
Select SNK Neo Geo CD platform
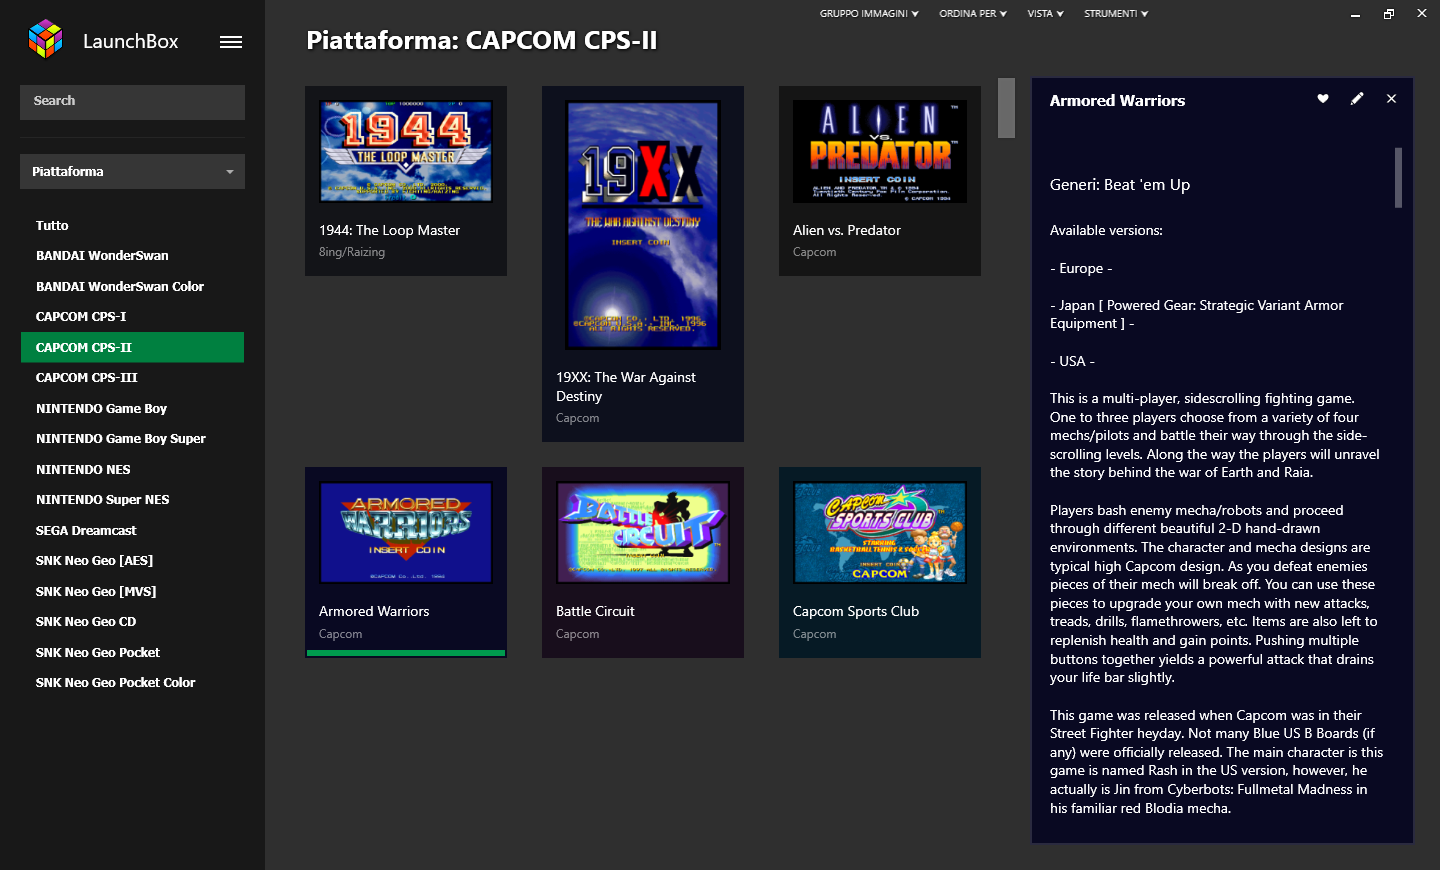click(132, 622)
